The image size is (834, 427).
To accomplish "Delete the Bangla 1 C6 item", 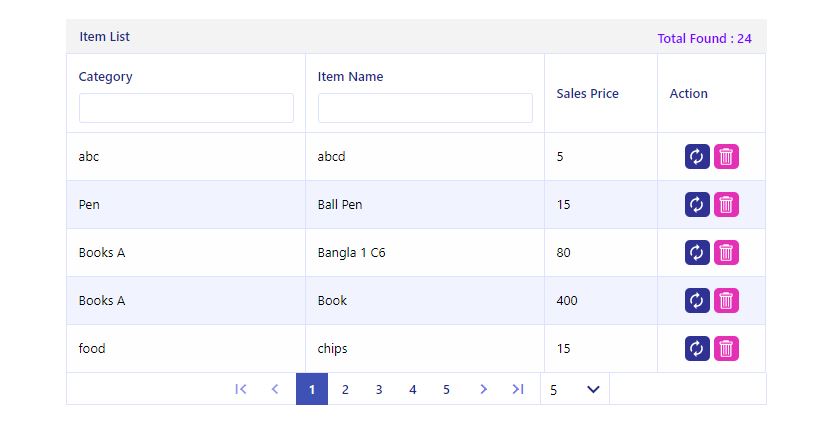I will (726, 253).
